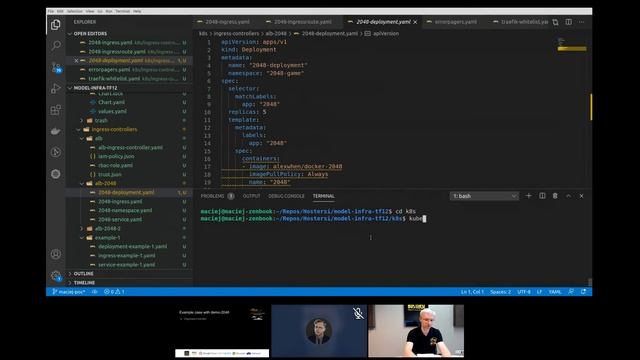Image resolution: width=640 pixels, height=360 pixels.
Task: Open rbac-role.yaml in the file tree
Action: [x=115, y=165]
